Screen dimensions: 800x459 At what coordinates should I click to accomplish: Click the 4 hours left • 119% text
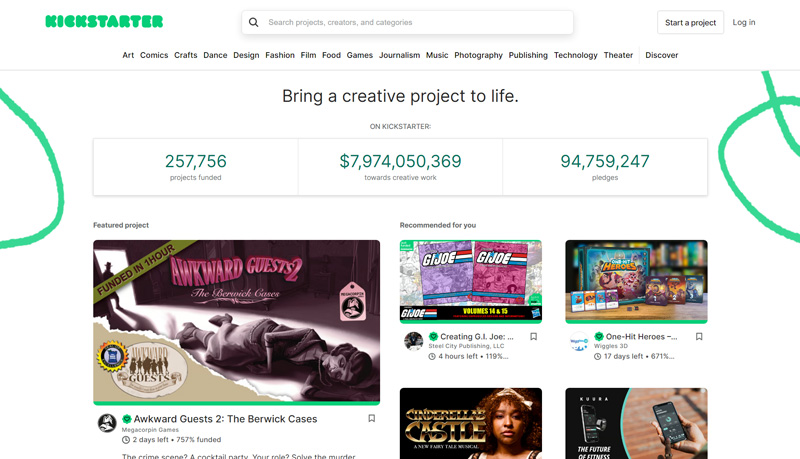pyautogui.click(x=473, y=356)
